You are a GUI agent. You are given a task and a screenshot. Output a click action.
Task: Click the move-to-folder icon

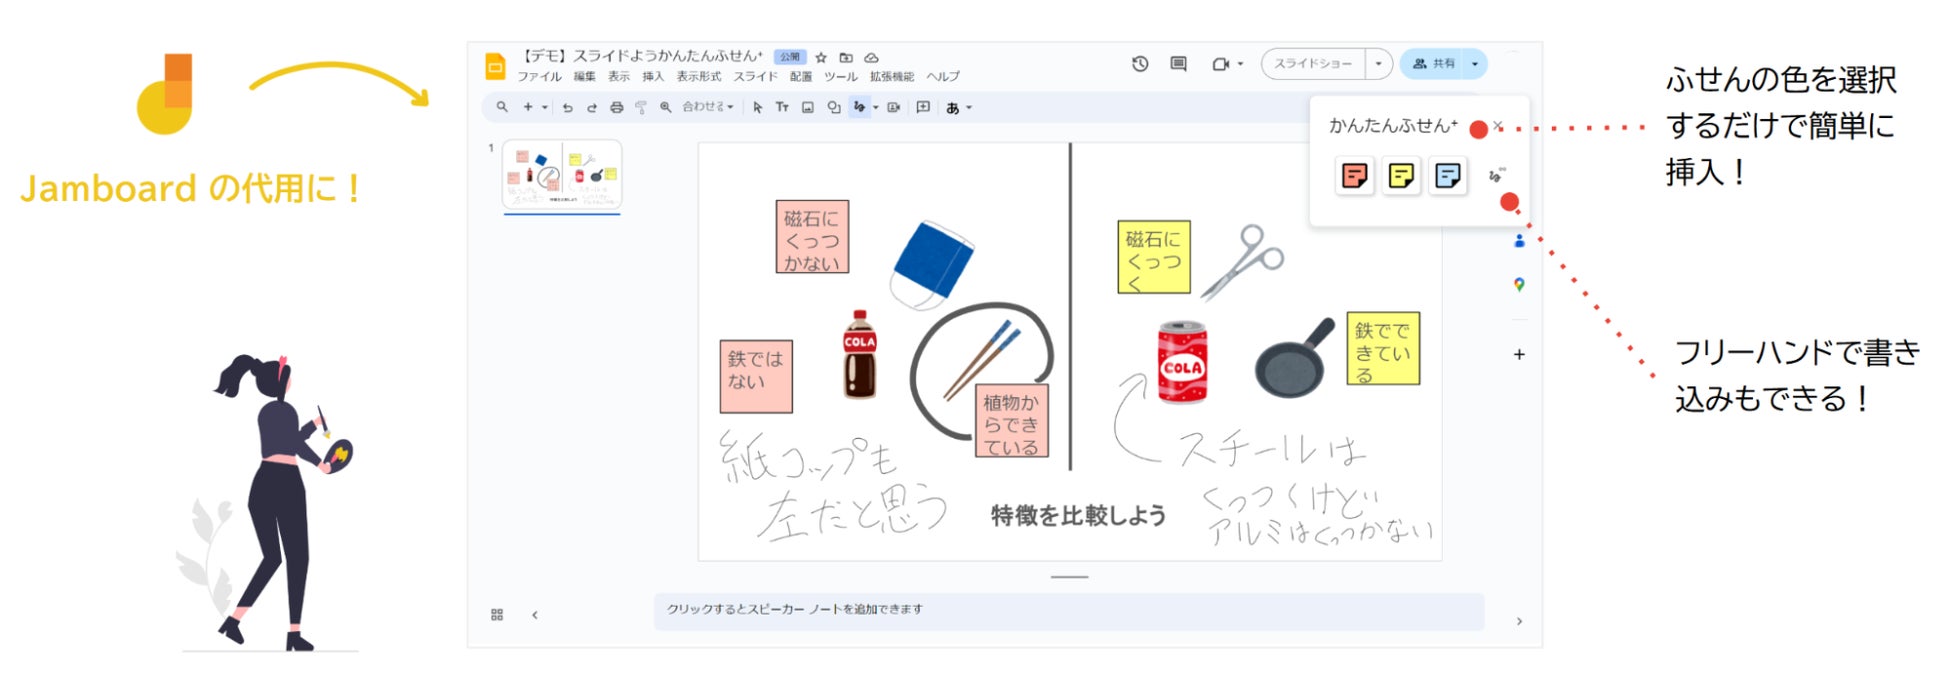846,57
